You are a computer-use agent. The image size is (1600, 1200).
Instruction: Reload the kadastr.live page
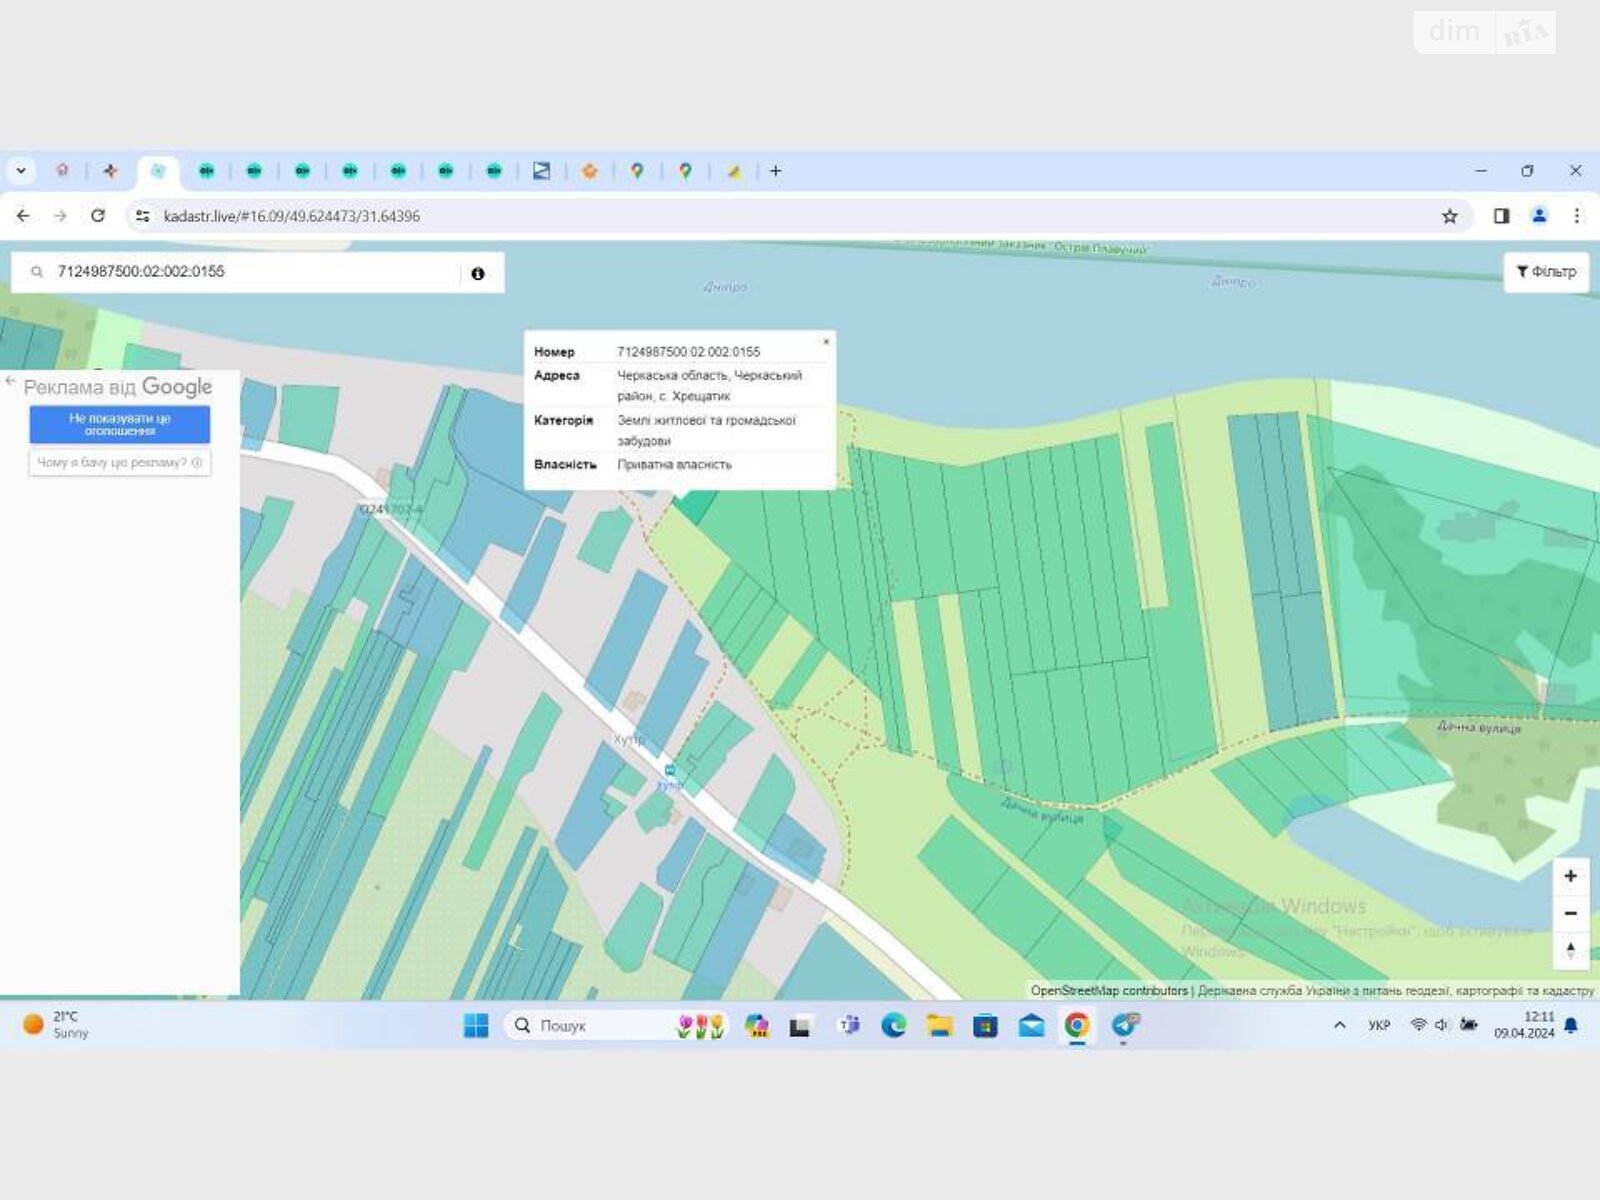(98, 216)
